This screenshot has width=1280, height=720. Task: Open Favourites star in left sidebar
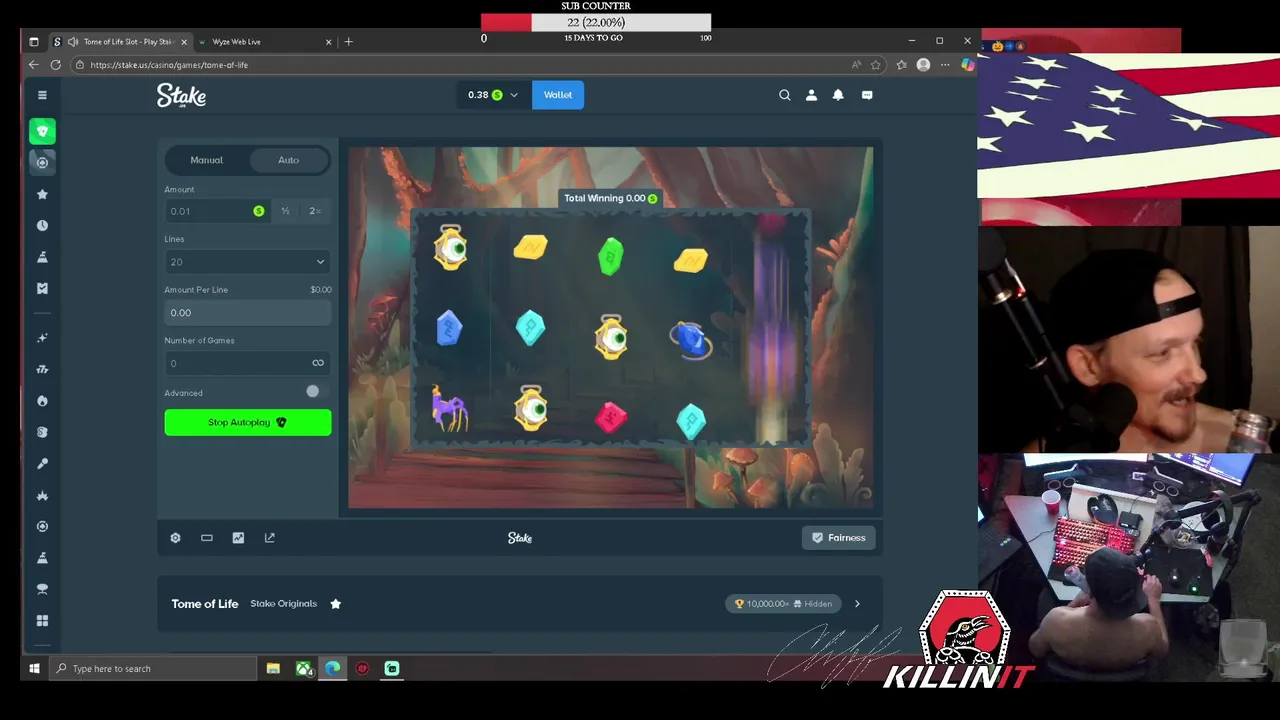click(42, 194)
